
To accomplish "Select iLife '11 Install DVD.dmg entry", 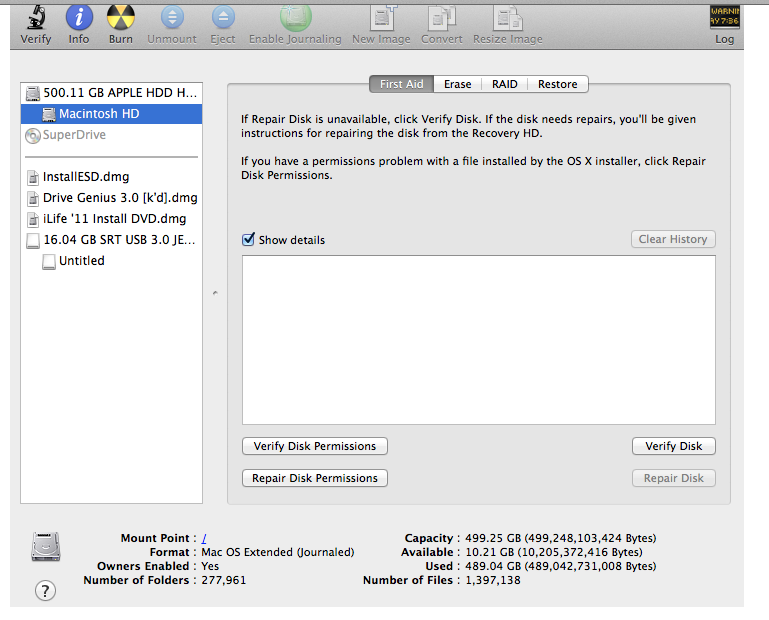I will 111,219.
